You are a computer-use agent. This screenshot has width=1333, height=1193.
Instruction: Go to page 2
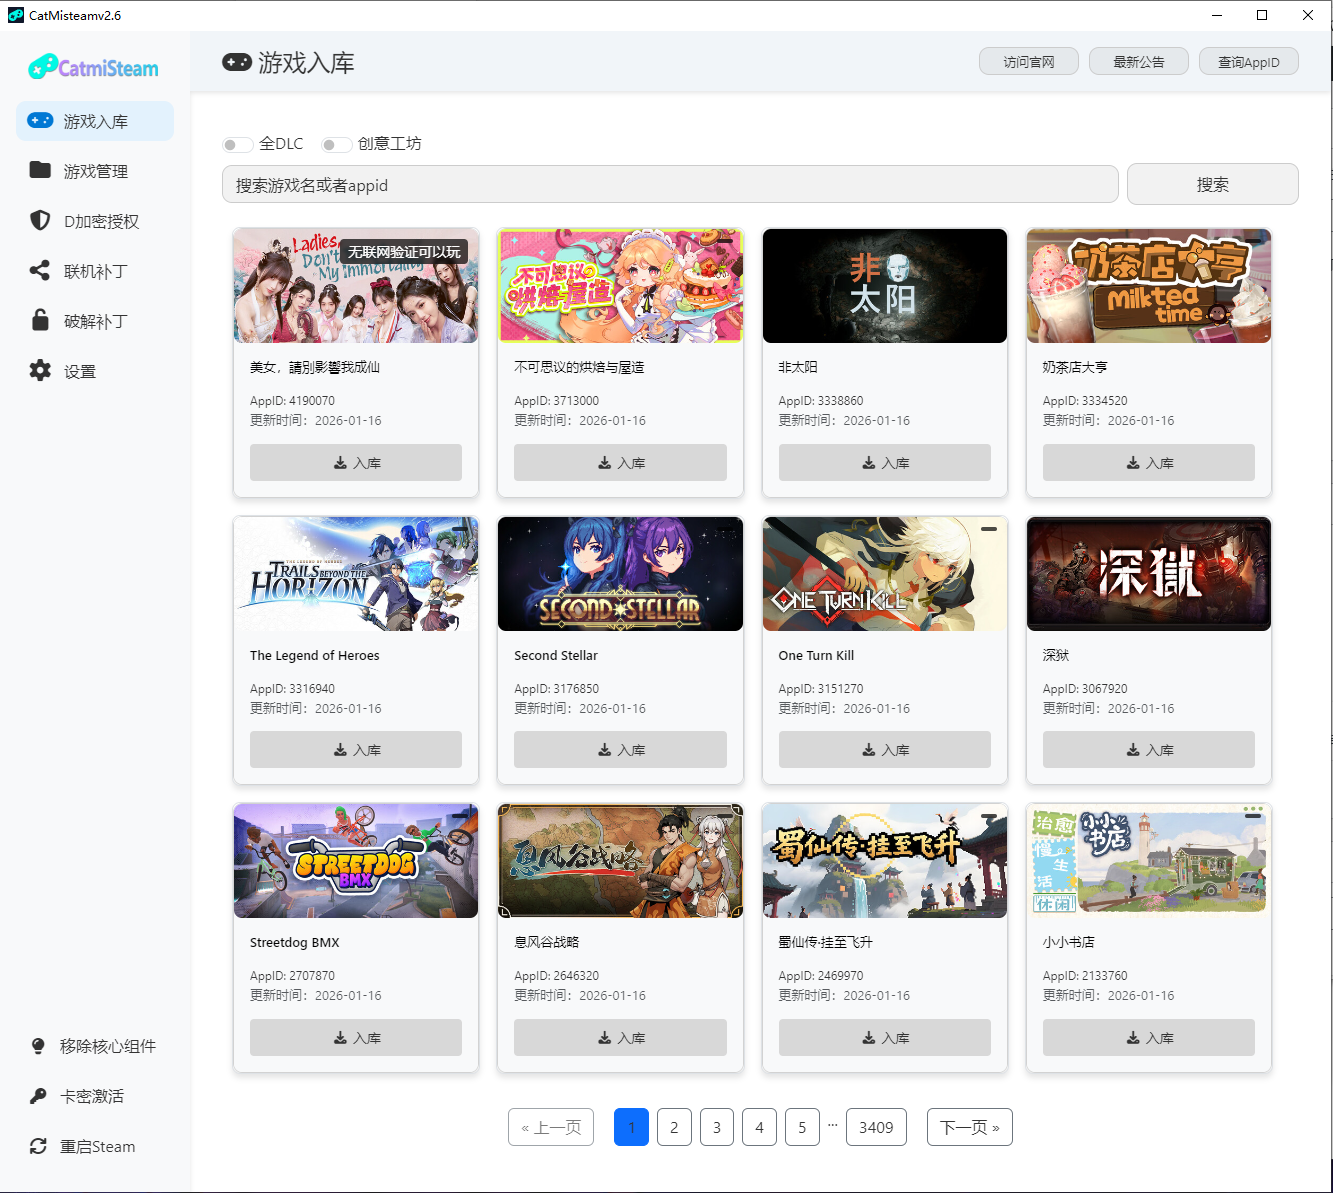pos(674,1127)
